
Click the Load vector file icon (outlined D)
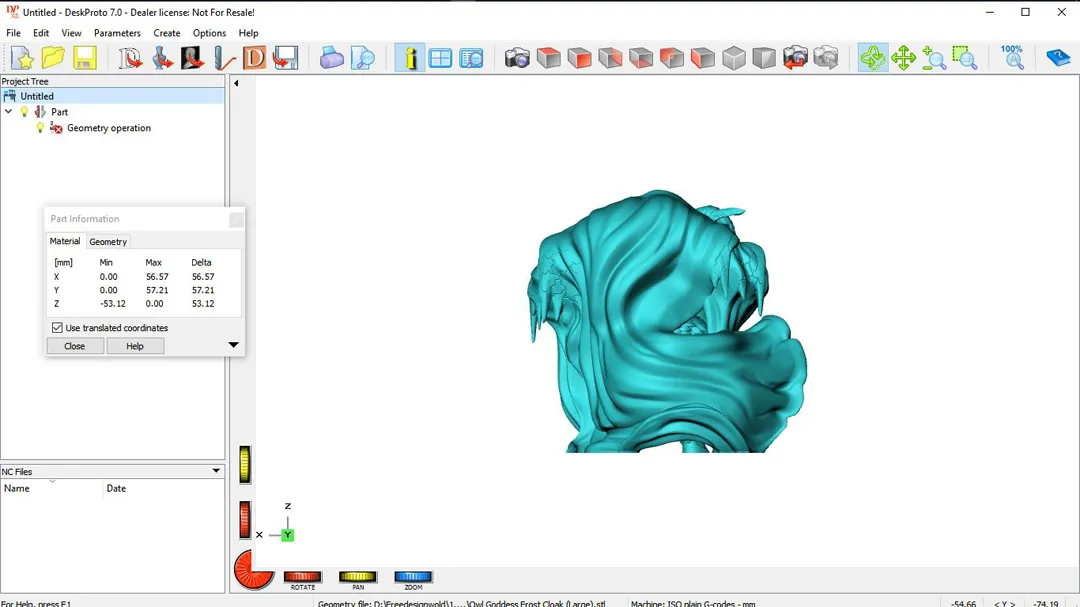tap(130, 58)
